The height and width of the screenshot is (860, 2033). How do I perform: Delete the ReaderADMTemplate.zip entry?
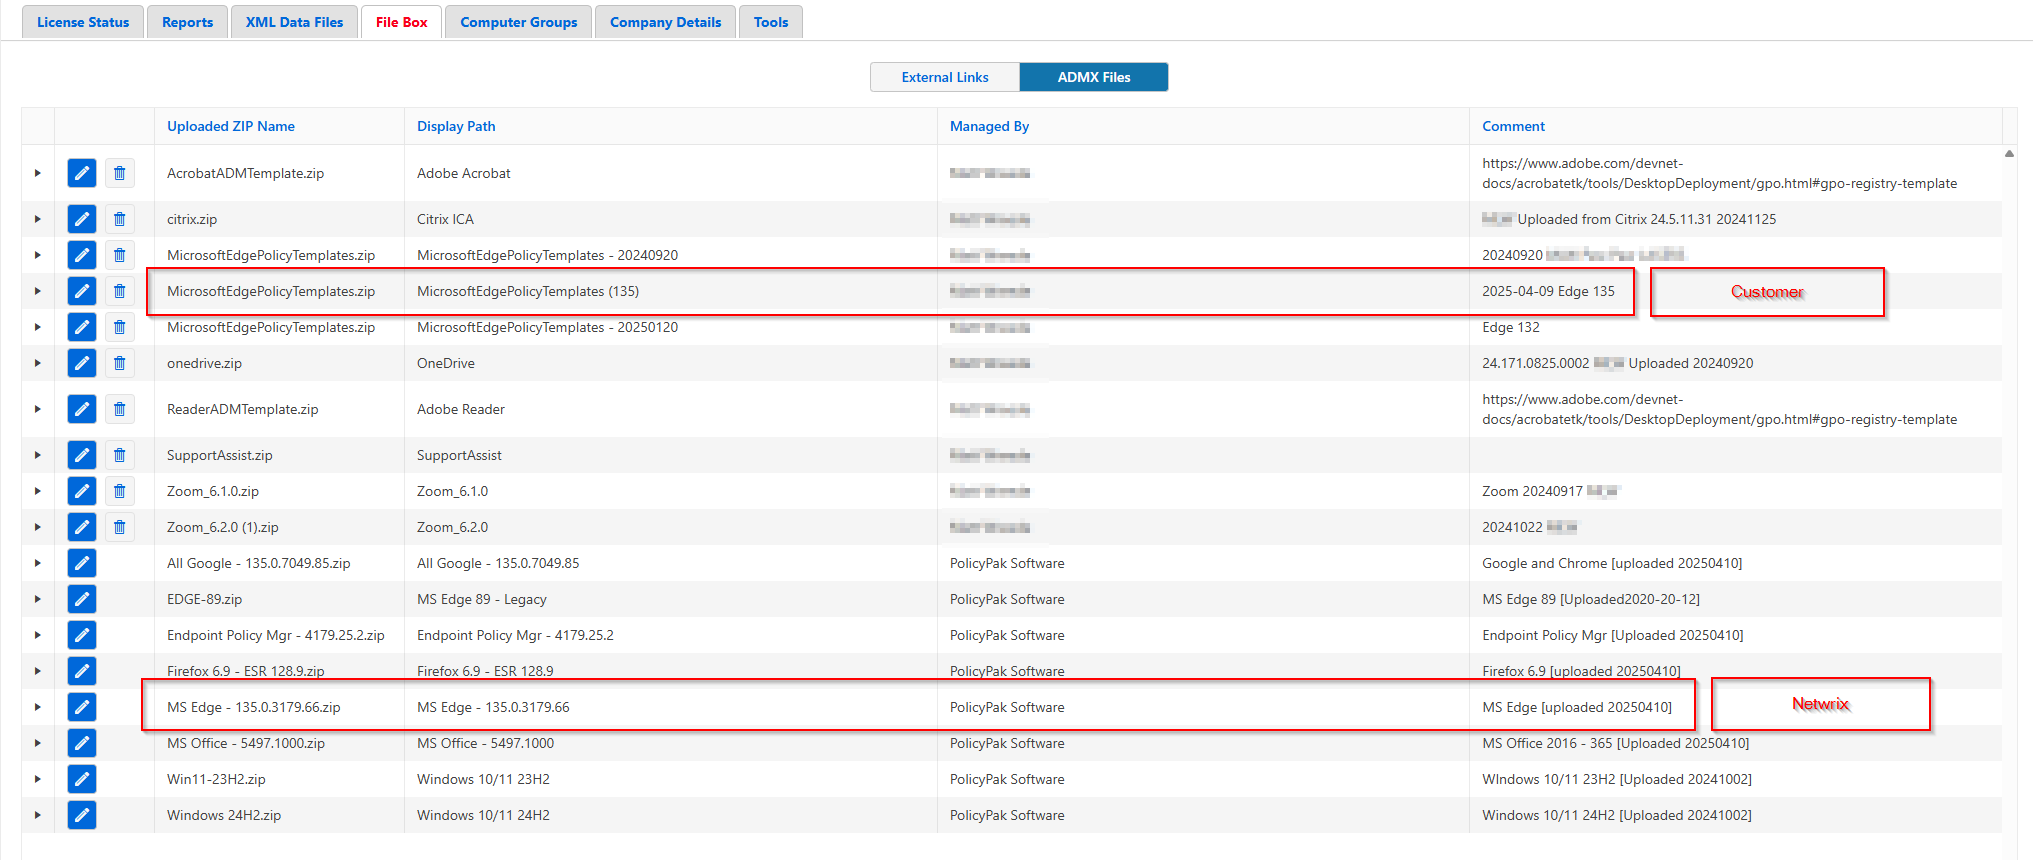(x=119, y=409)
